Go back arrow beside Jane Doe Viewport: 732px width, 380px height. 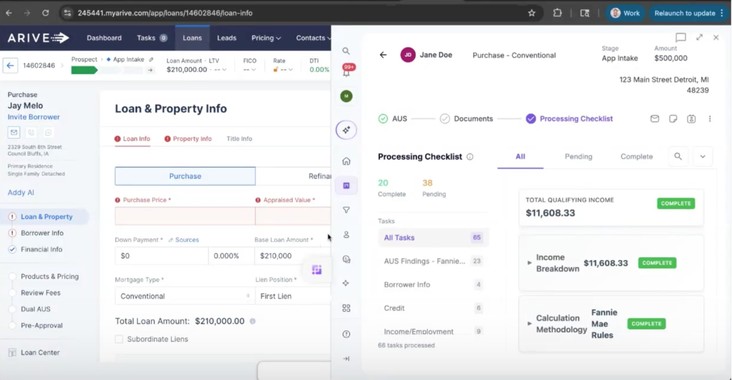click(x=383, y=55)
